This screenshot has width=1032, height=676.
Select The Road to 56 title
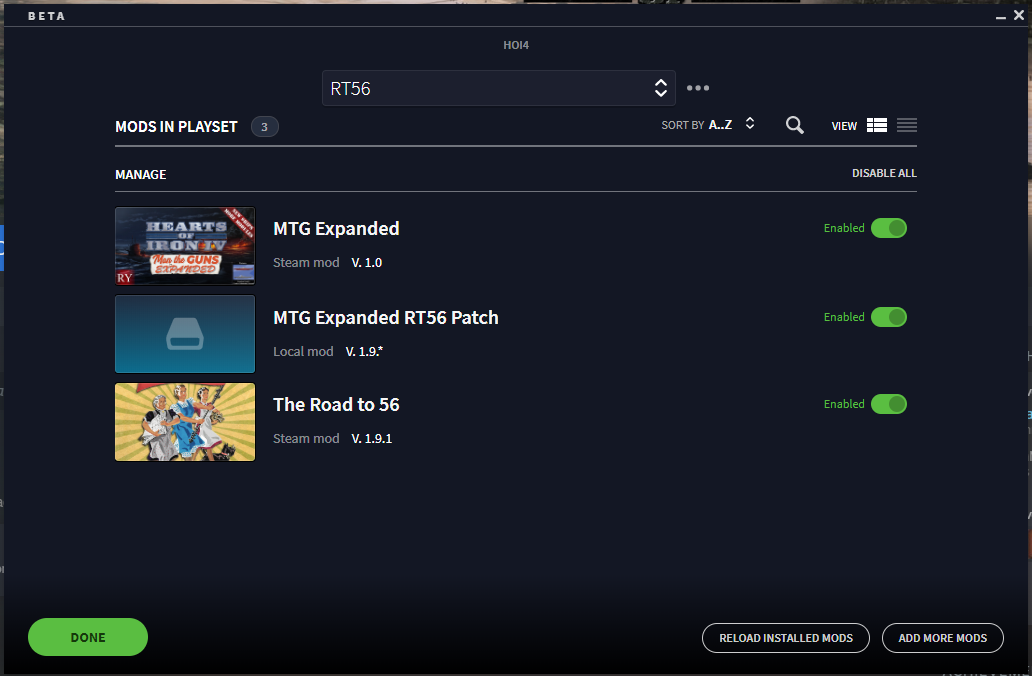(x=336, y=405)
